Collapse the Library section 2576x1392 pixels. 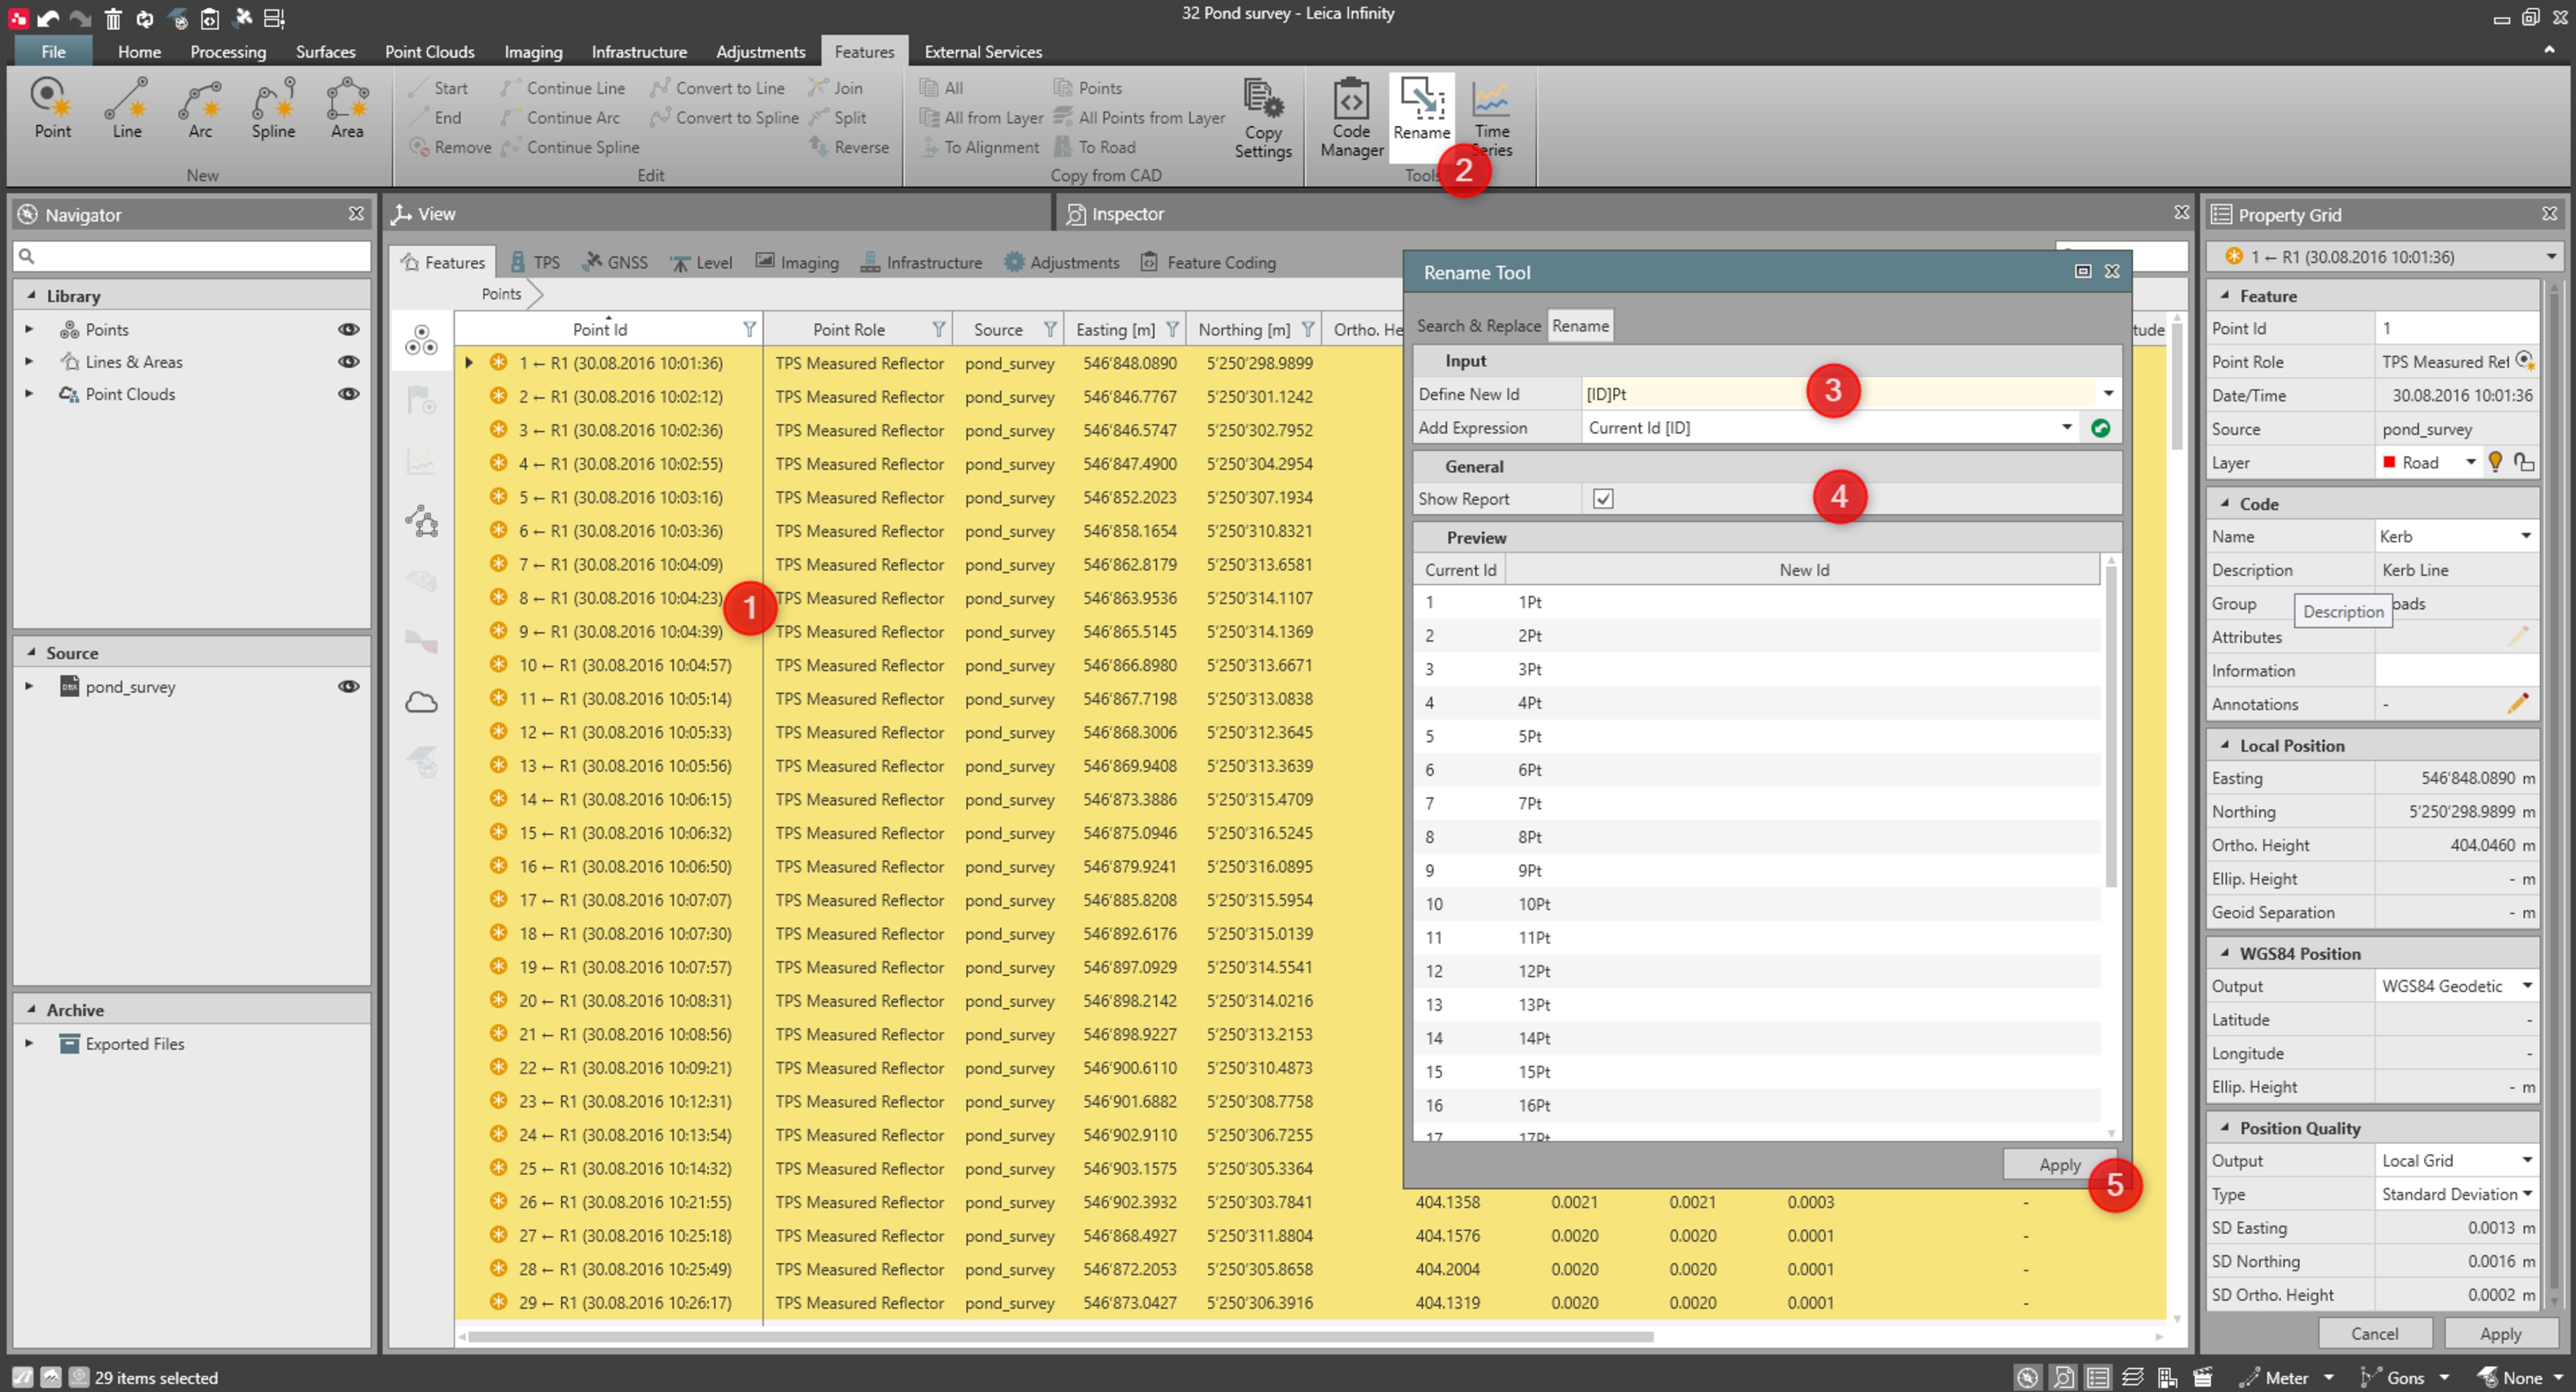click(31, 295)
